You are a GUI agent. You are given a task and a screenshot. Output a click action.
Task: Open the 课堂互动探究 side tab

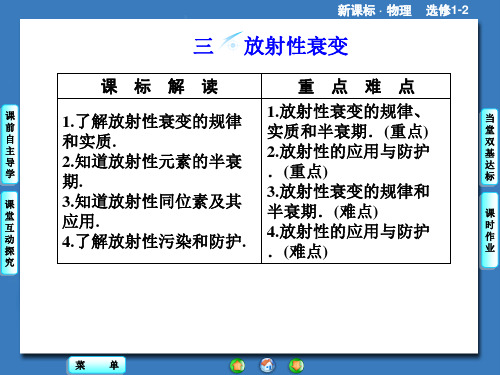(10, 233)
